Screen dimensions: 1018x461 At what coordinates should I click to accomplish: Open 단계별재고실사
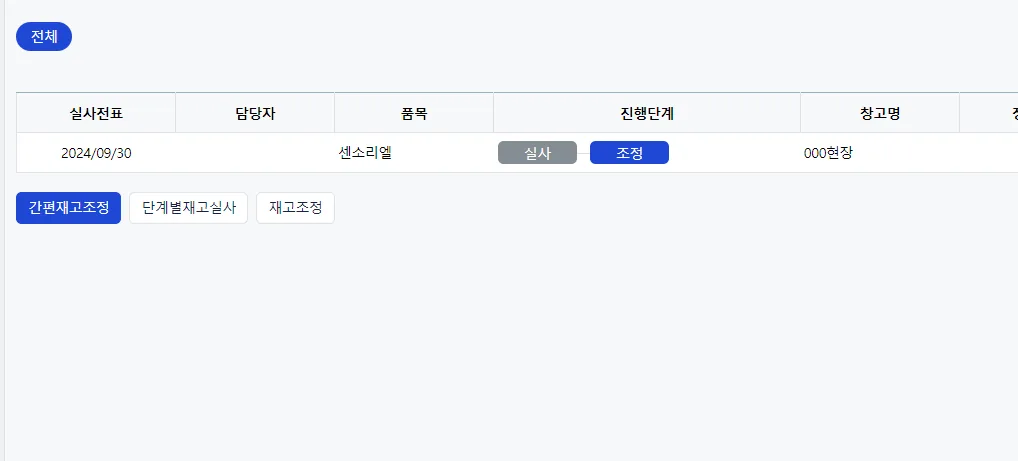[x=188, y=208]
